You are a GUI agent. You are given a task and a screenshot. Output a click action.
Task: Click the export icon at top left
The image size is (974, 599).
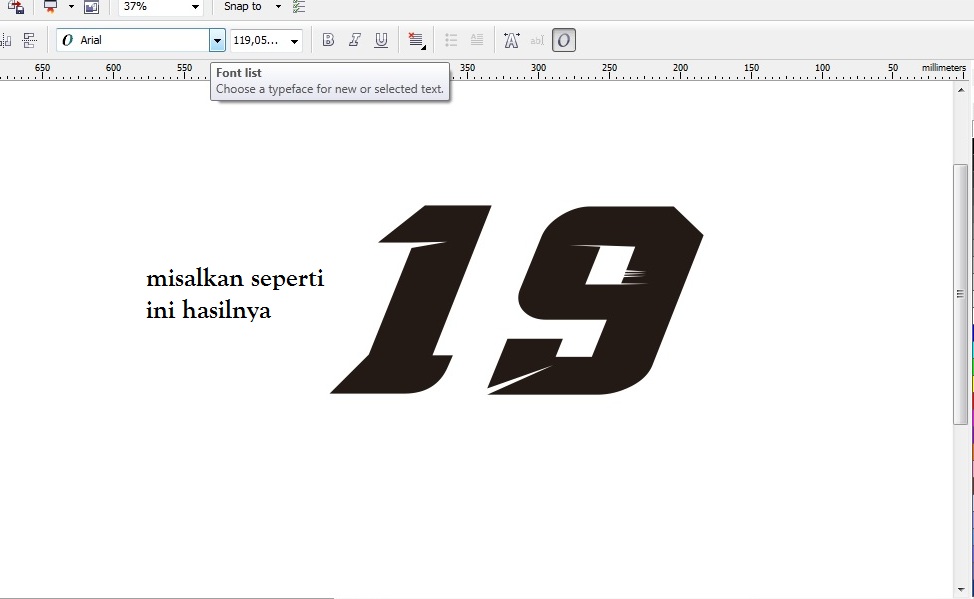(x=15, y=7)
